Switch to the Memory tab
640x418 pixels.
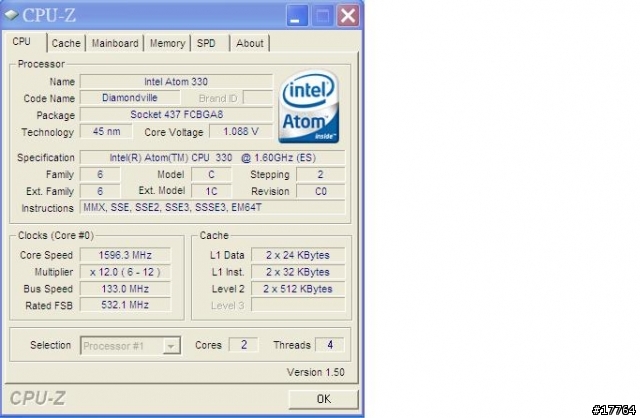[x=167, y=43]
